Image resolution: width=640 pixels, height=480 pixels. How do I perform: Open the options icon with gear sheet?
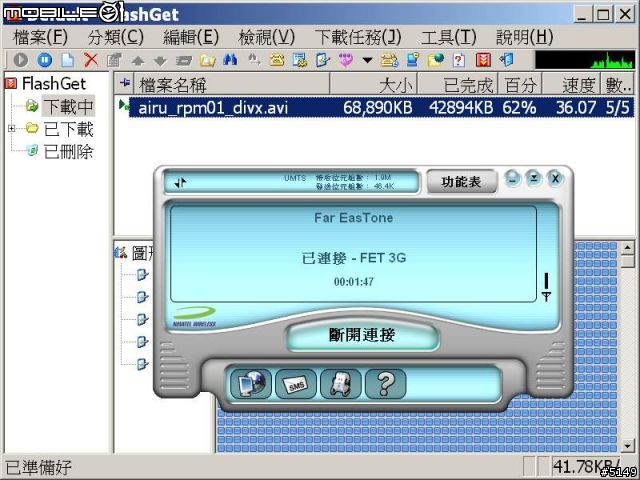[x=300, y=60]
